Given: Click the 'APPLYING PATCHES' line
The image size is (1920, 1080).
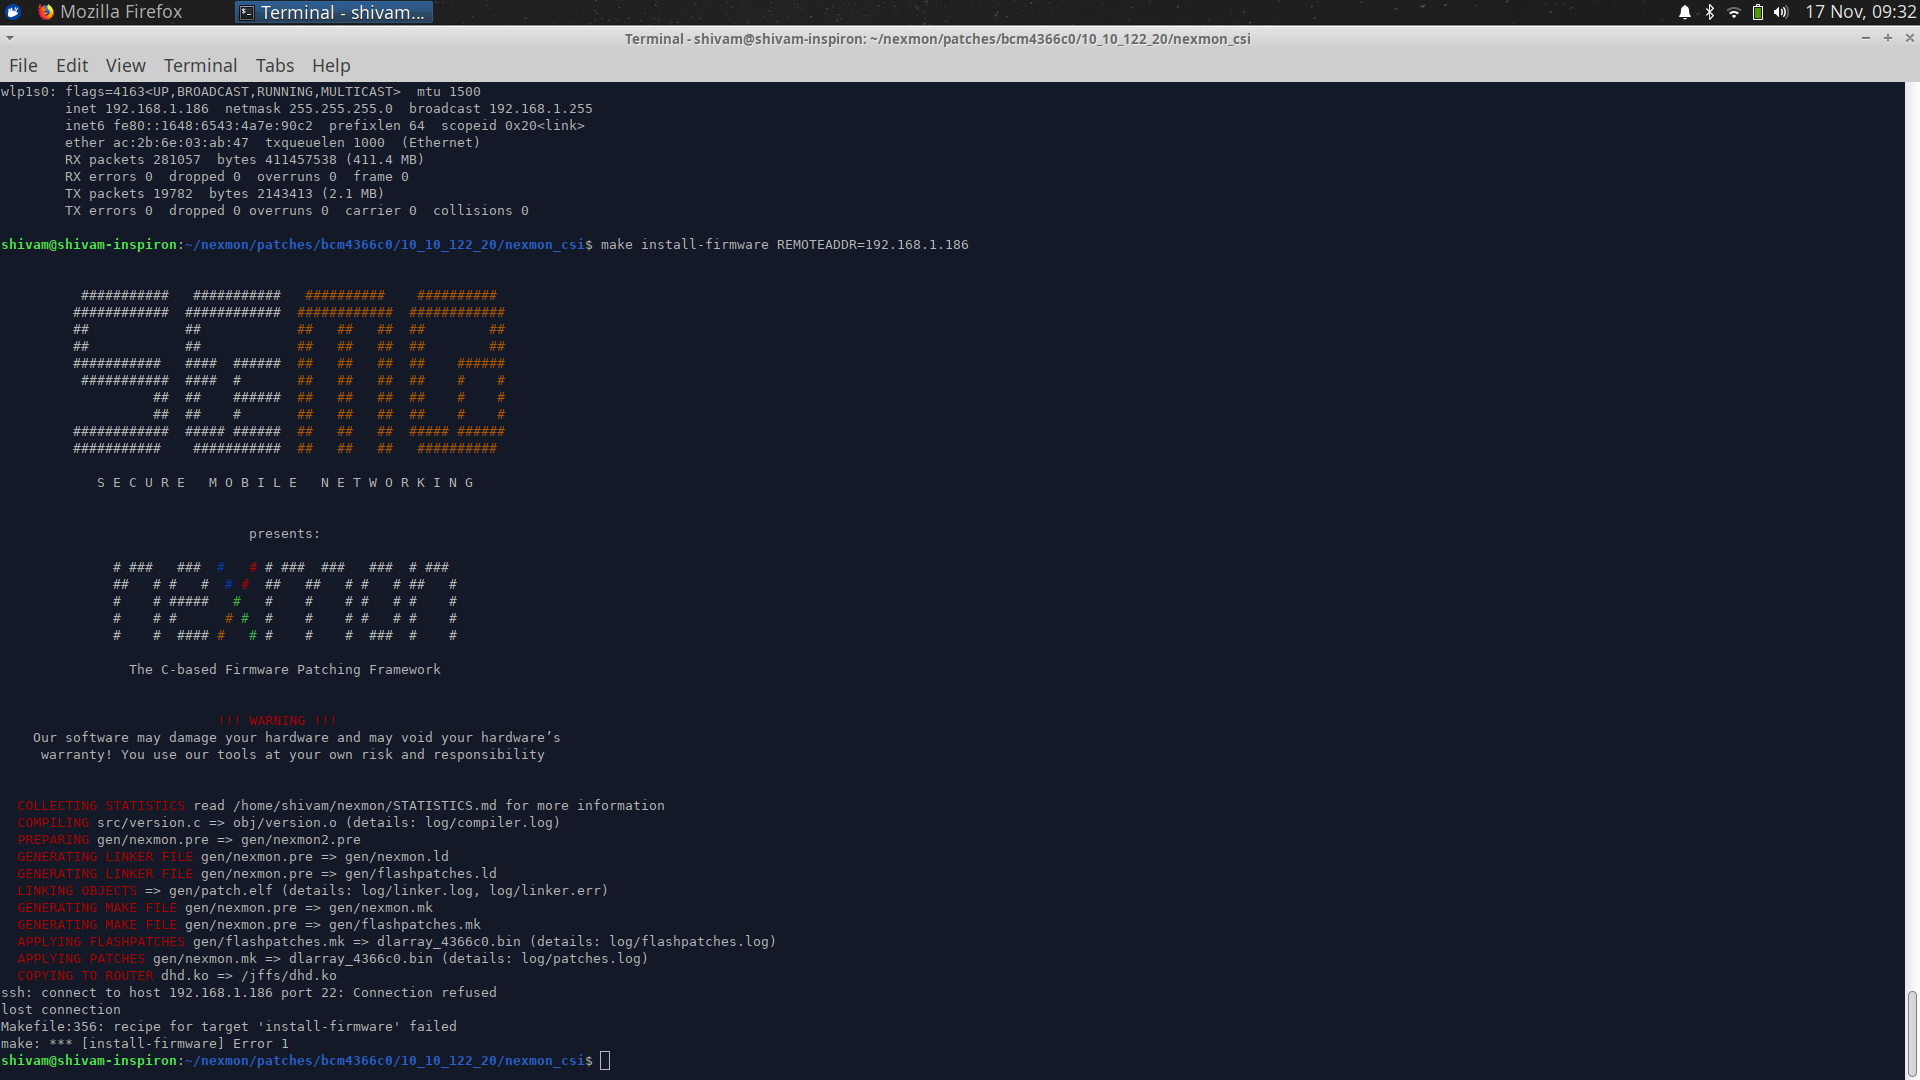Looking at the screenshot, I should (333, 959).
